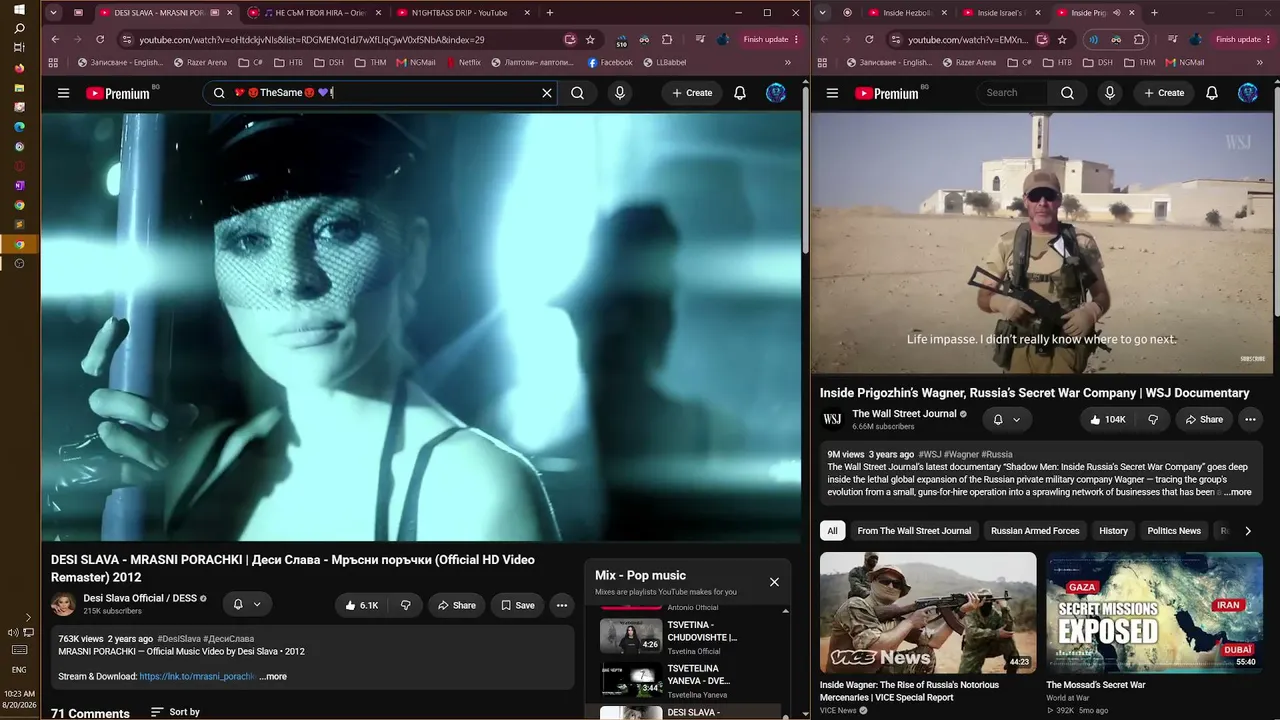The height and width of the screenshot is (720, 1280).
Task: Mute the Inside Prigozhin tab audio
Action: 1116,13
